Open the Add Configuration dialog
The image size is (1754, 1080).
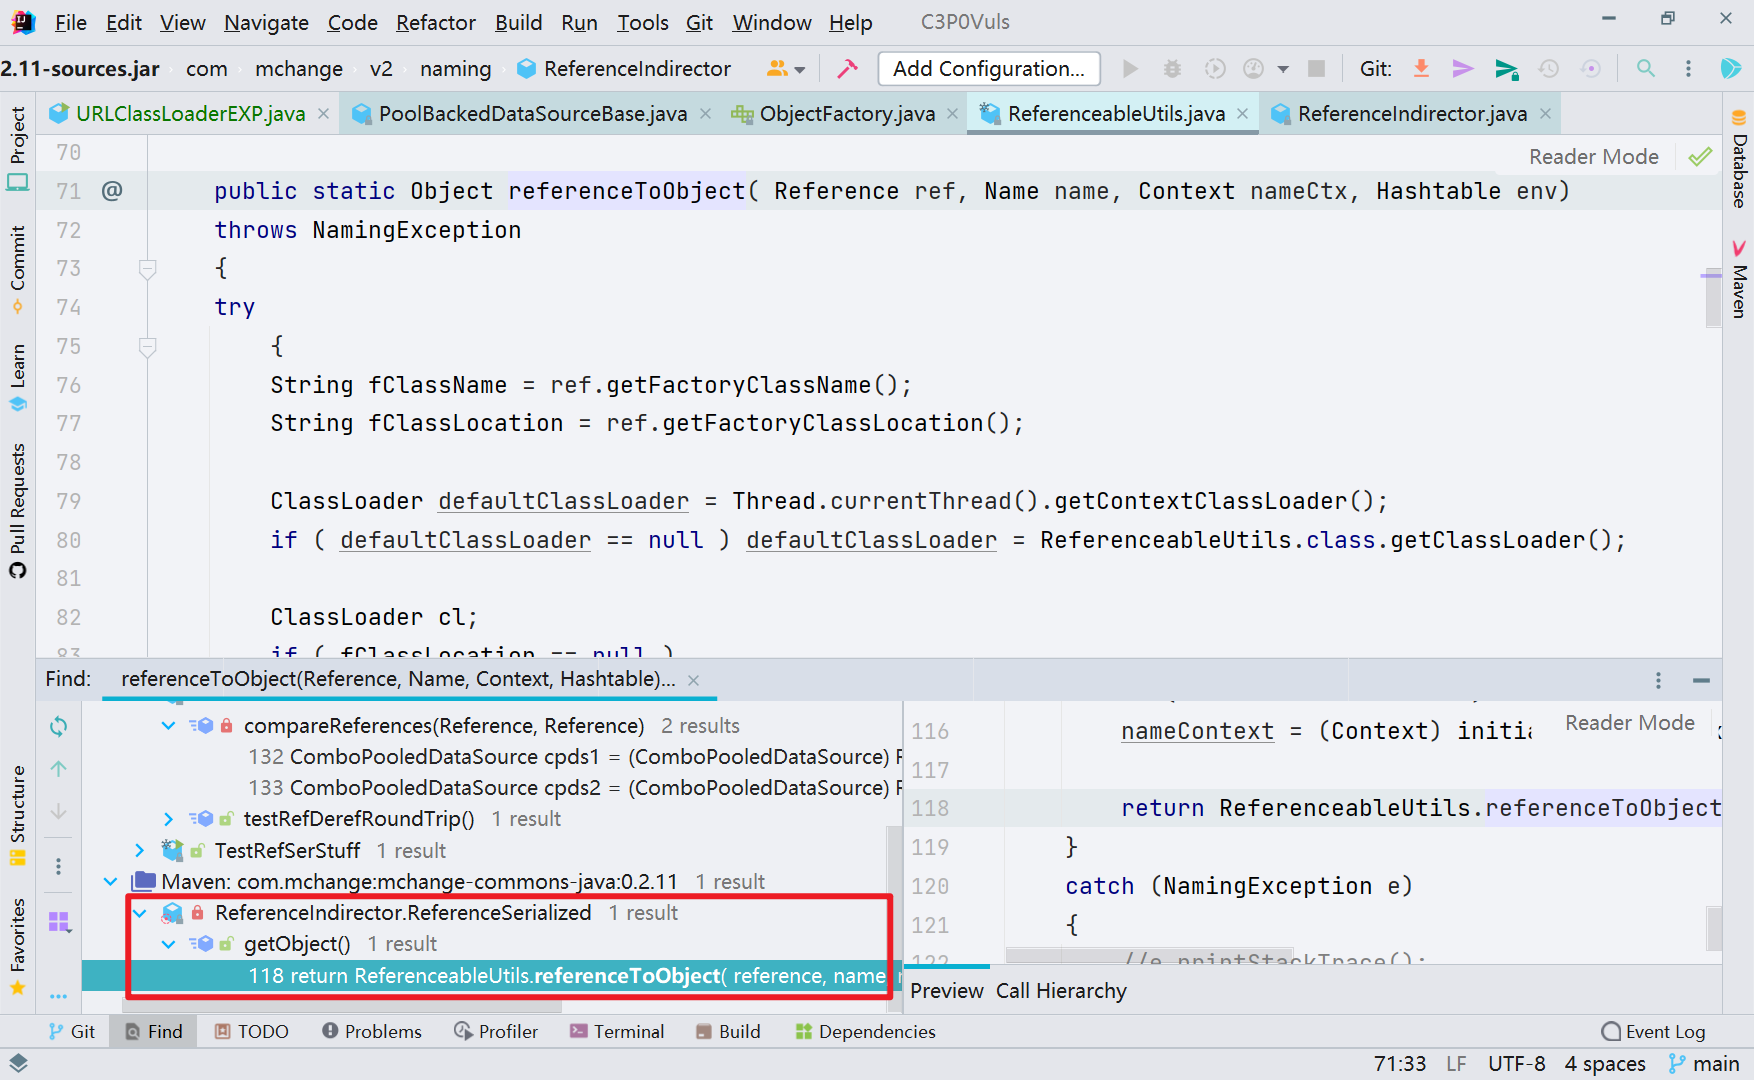pos(988,68)
